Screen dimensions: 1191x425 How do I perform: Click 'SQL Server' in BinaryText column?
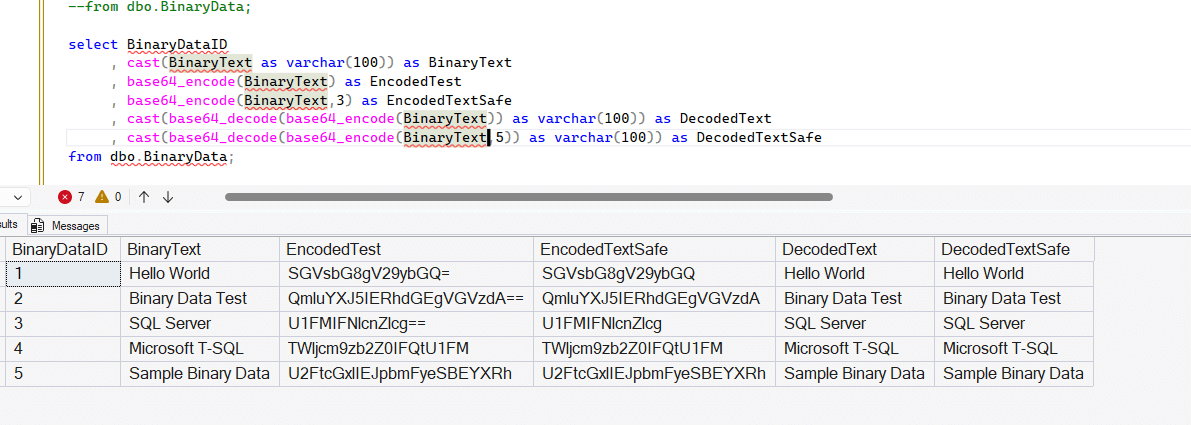pos(200,324)
